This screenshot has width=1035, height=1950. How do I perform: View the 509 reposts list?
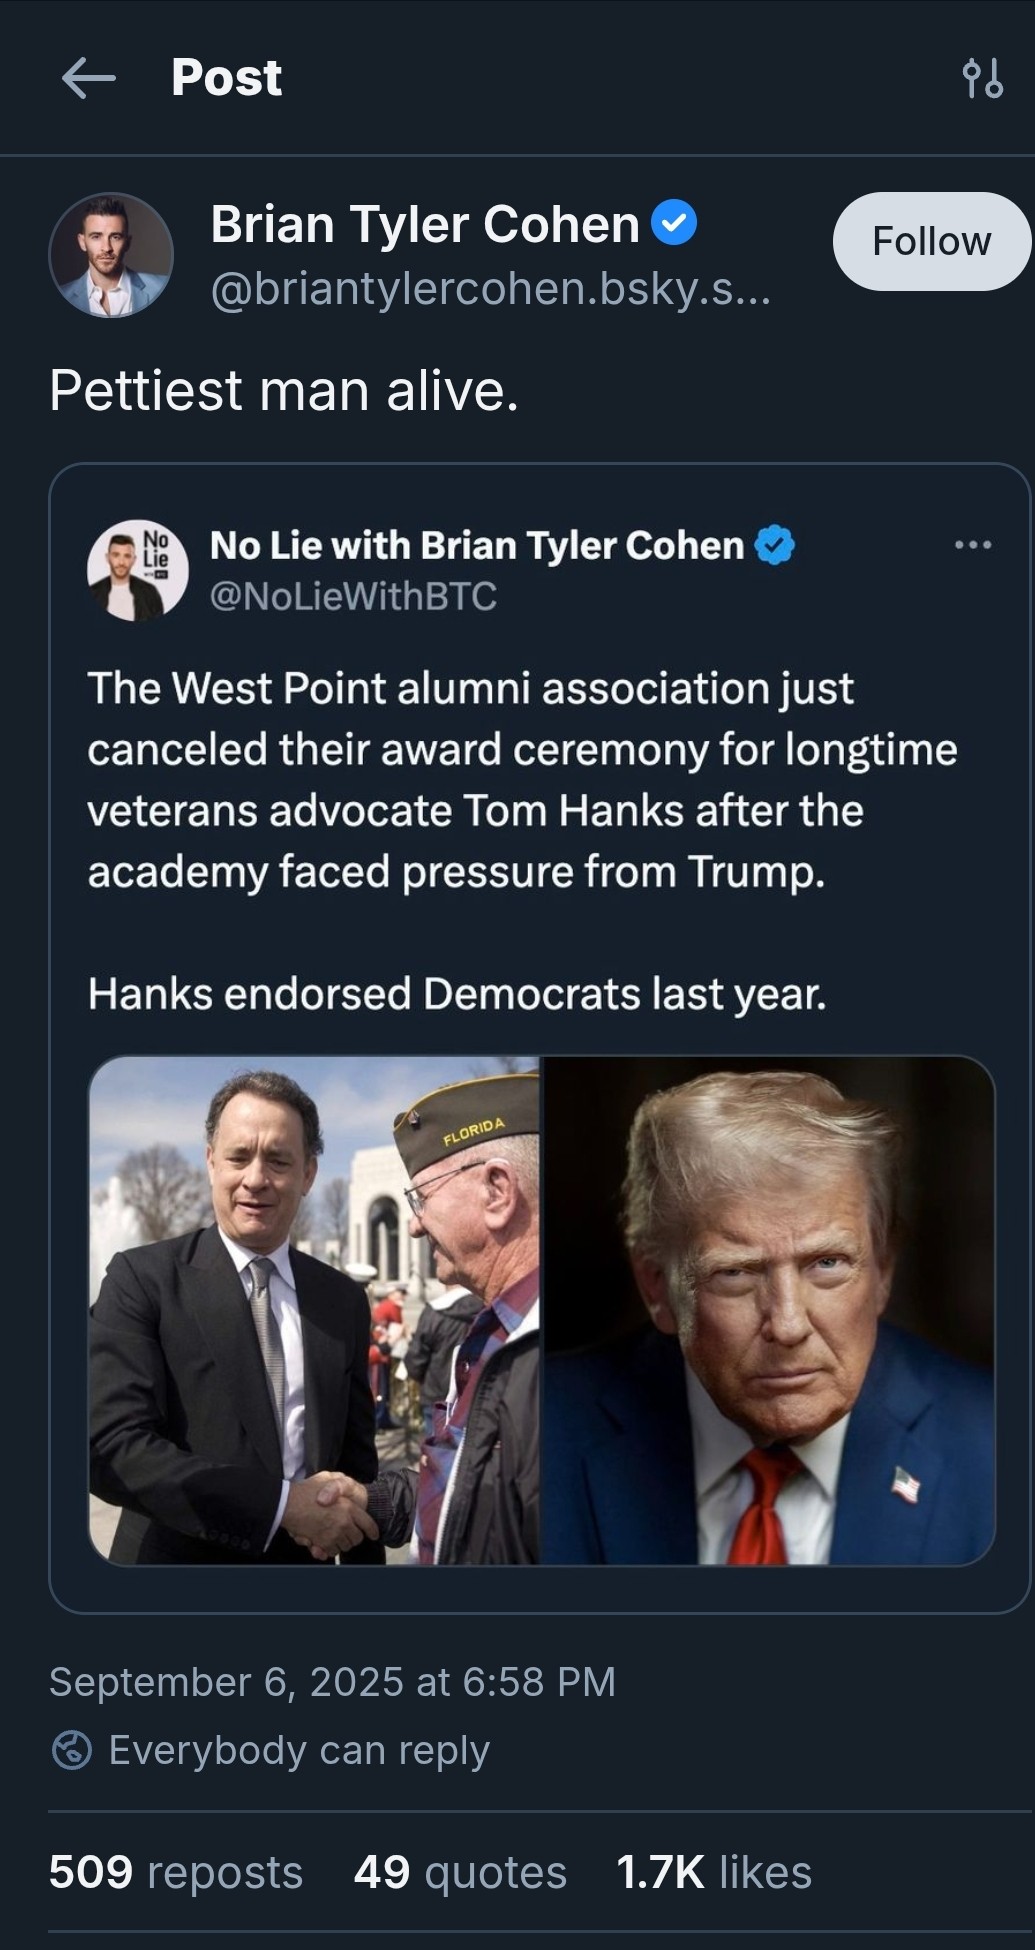tap(175, 1872)
